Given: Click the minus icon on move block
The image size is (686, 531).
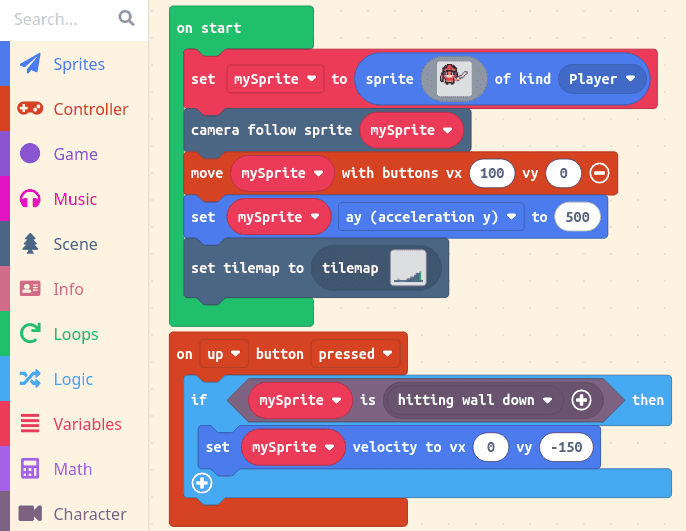Looking at the screenshot, I should [599, 174].
